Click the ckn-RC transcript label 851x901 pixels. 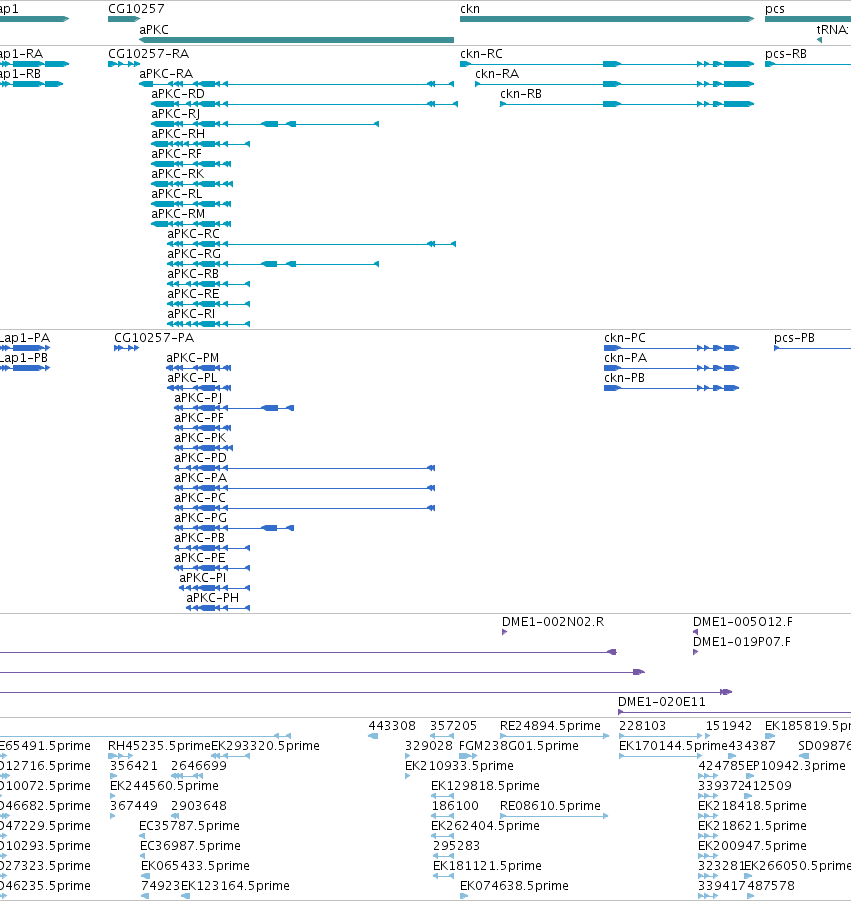pos(482,53)
